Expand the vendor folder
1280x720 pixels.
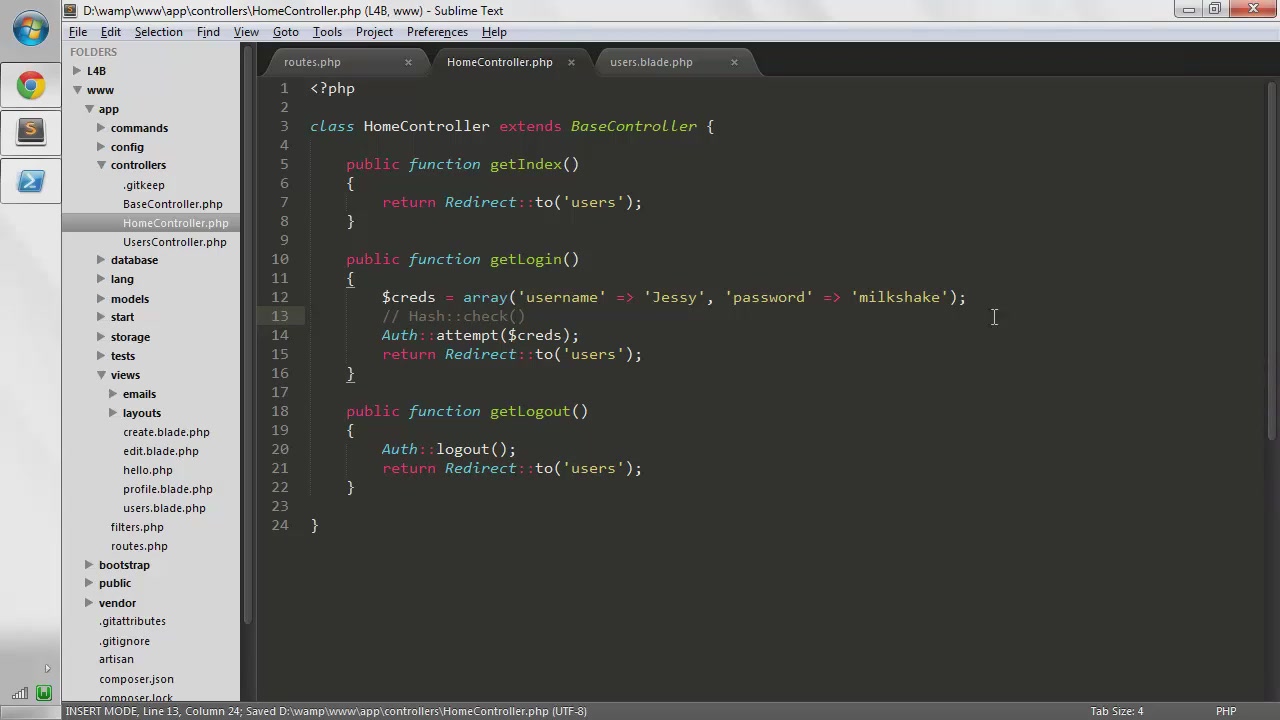coord(89,603)
